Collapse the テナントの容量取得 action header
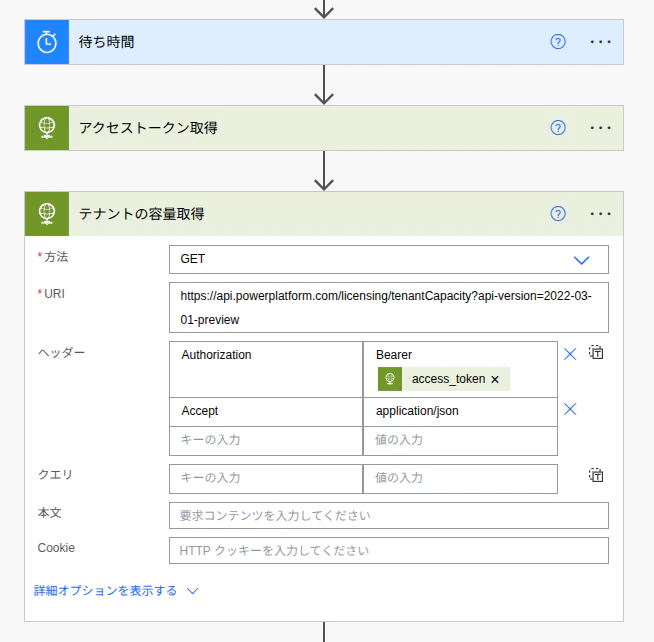Viewport: 654px width, 642px height. (324, 214)
